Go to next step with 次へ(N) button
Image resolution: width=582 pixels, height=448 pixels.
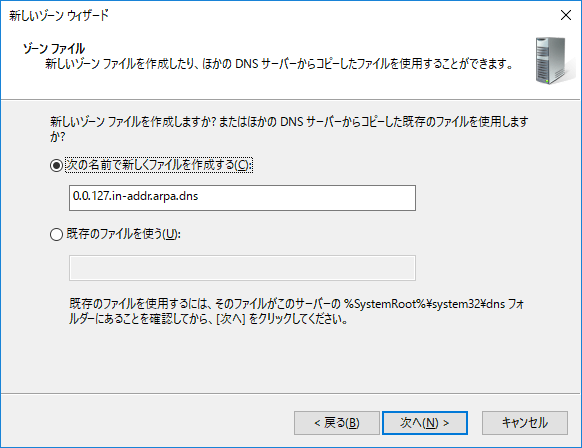(425, 423)
